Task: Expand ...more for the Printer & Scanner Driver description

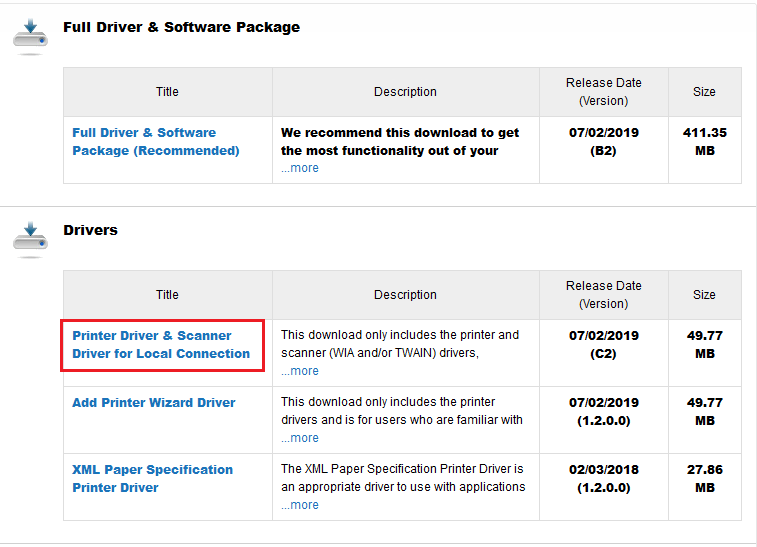Action: click(300, 371)
